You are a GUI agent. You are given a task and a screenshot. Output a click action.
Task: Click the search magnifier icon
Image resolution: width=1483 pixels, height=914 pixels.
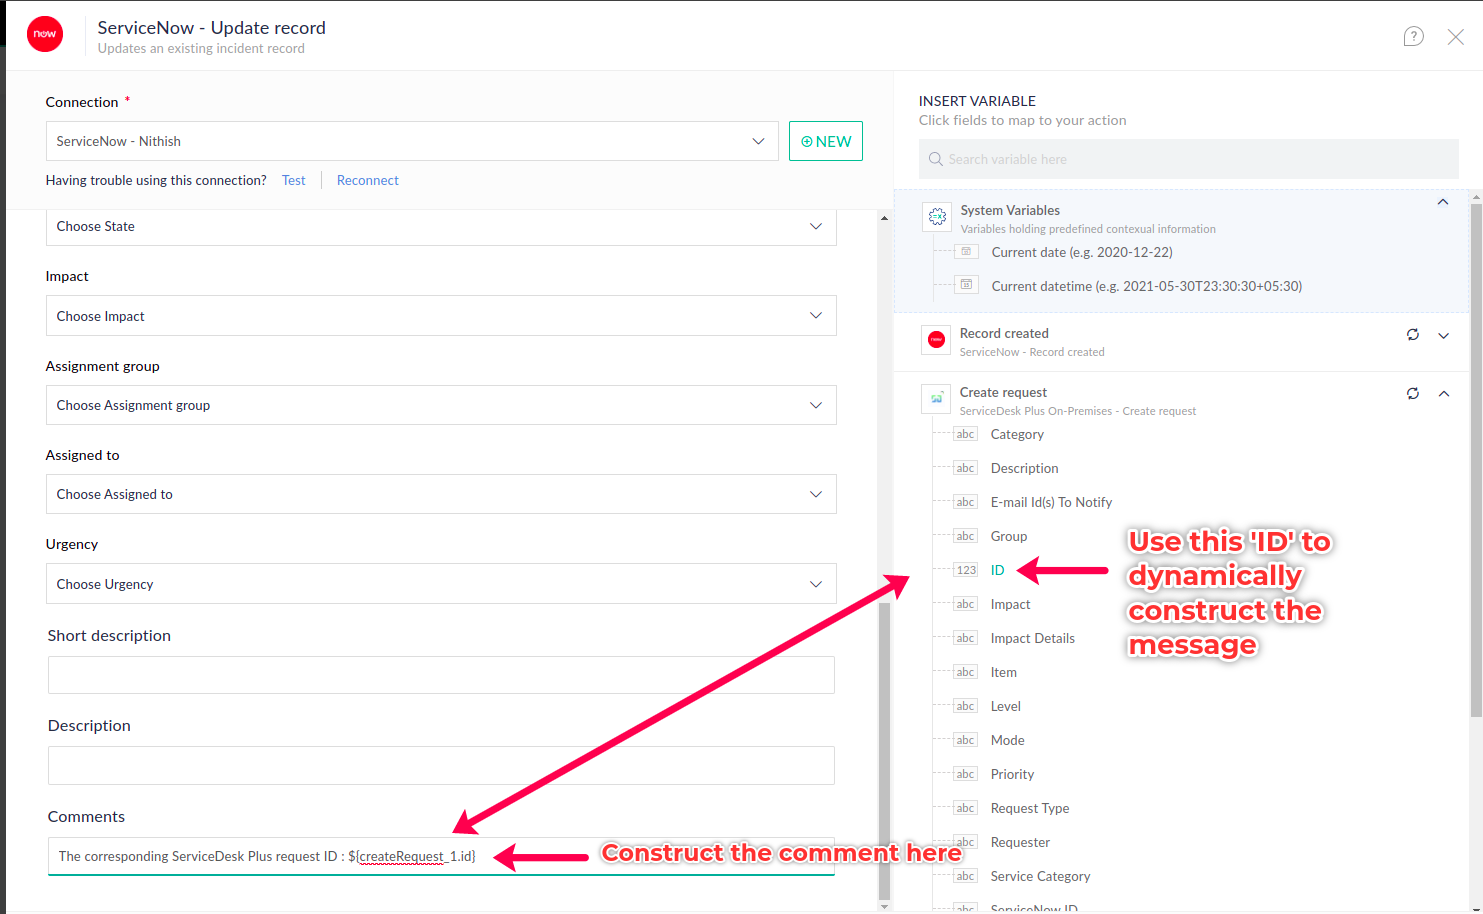point(936,159)
